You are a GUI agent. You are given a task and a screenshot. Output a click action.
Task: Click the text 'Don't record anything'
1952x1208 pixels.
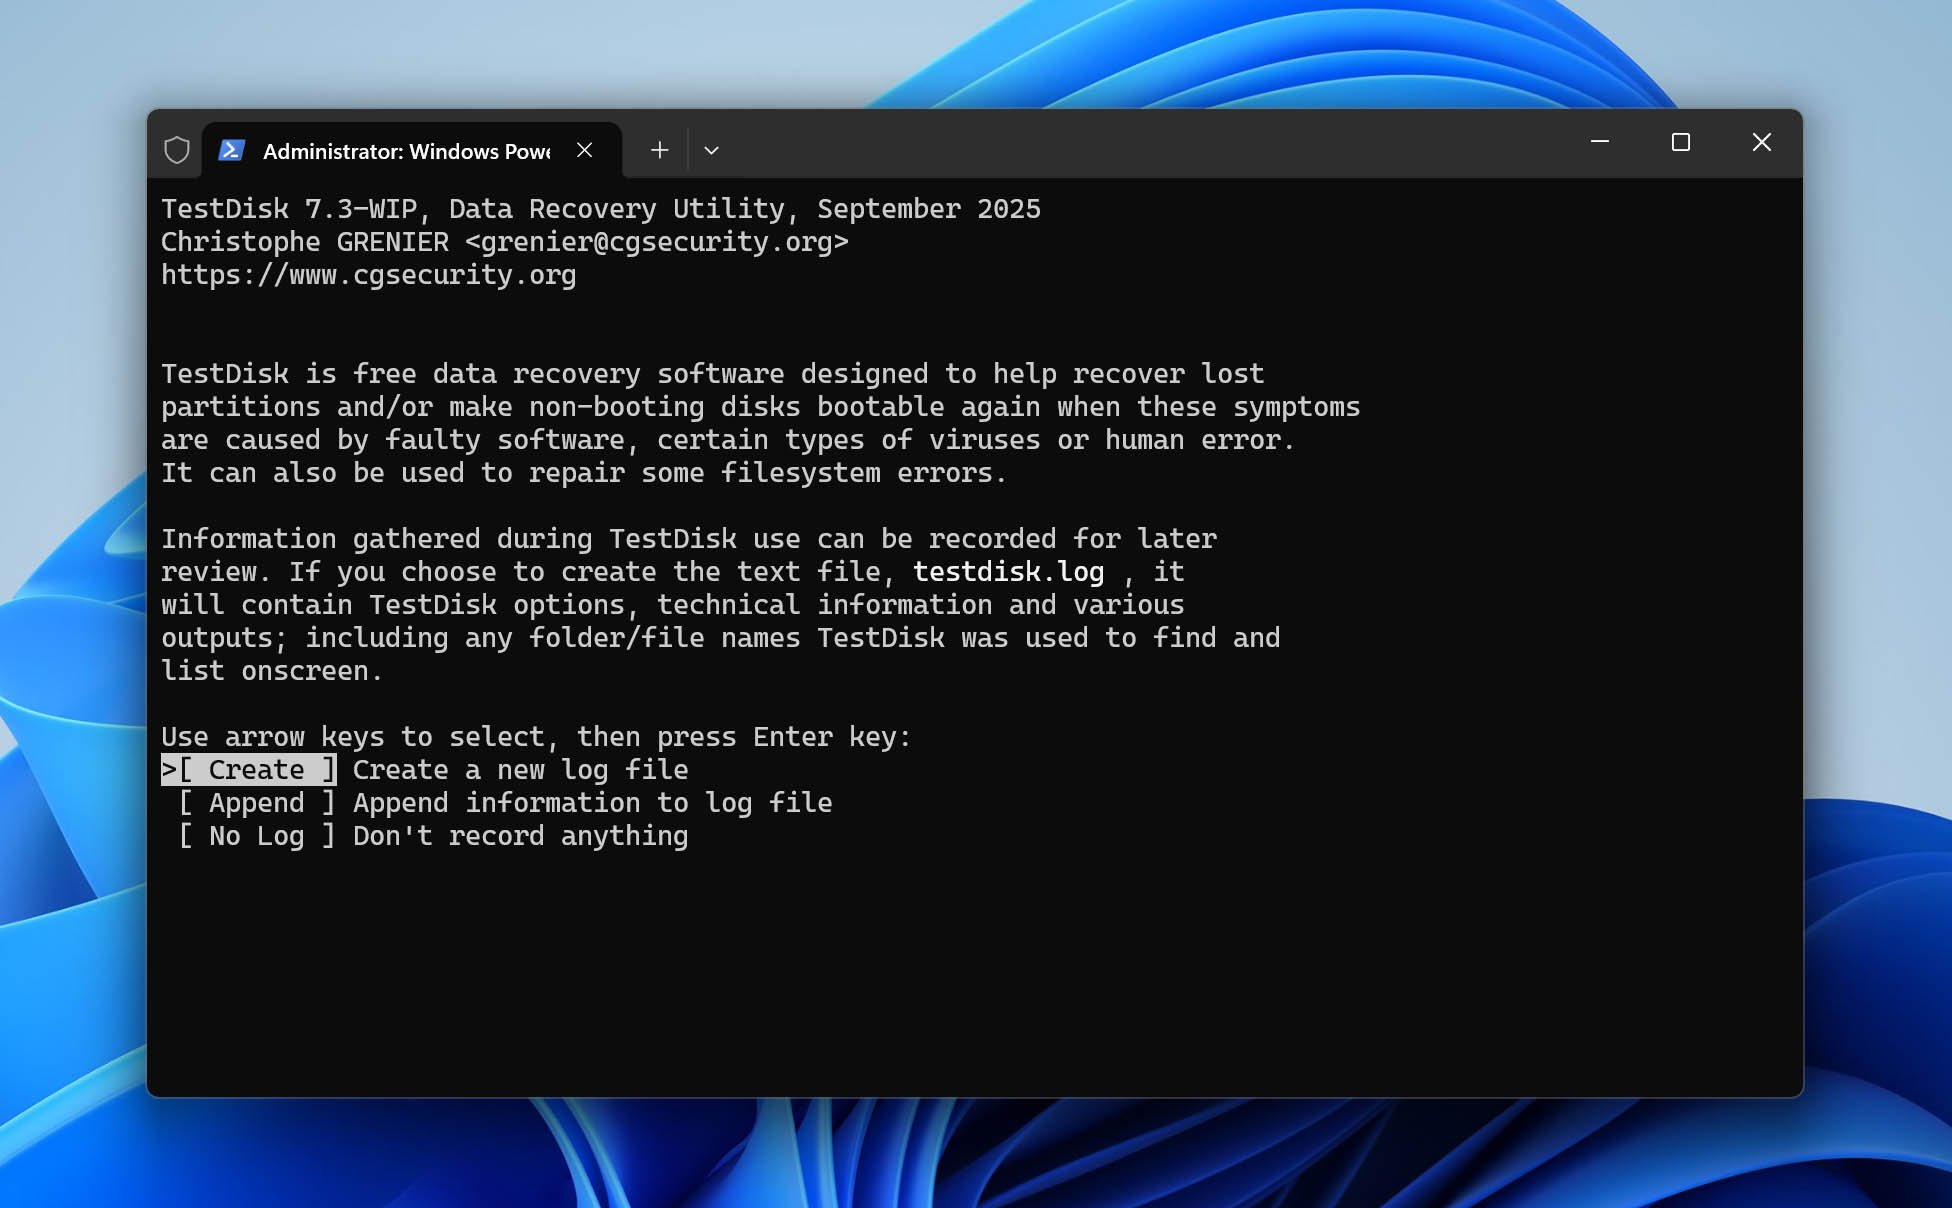(521, 836)
